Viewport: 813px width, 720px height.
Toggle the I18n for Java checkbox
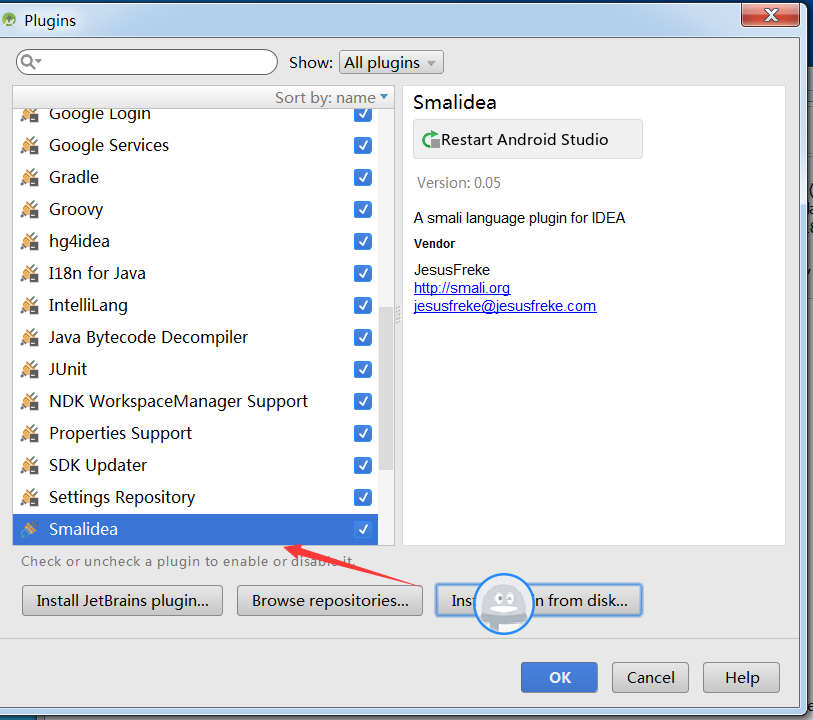pos(363,274)
